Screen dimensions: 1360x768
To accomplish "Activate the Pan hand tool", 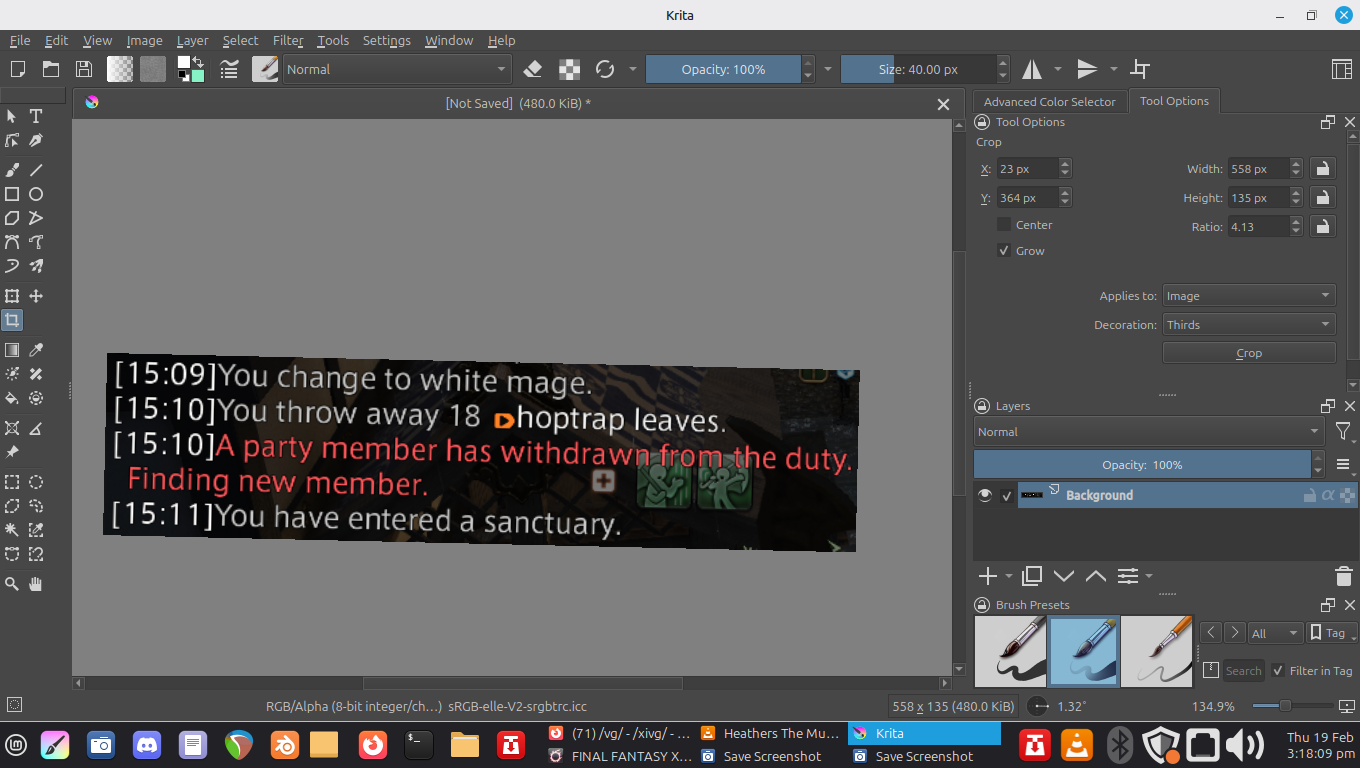I will pos(36,584).
